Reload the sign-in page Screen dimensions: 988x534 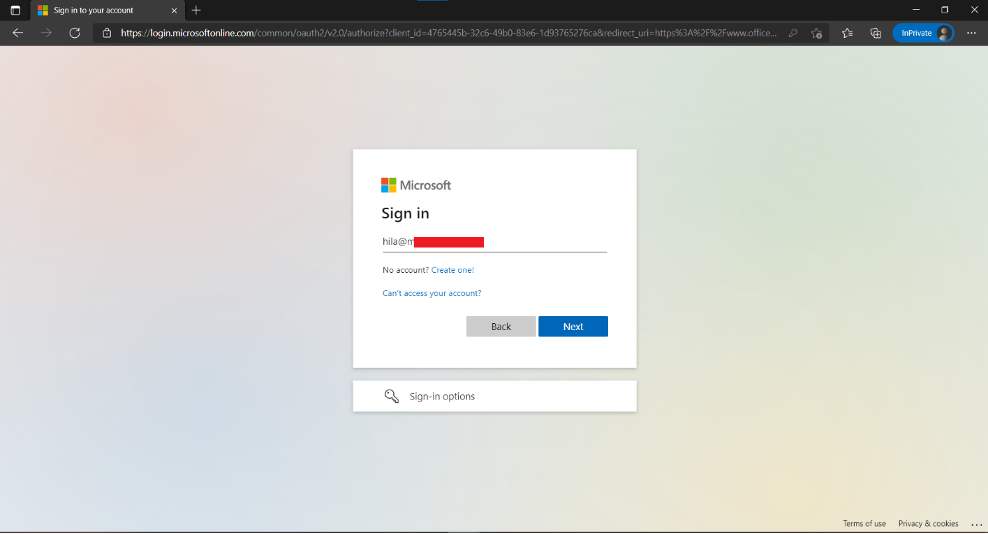tap(74, 33)
